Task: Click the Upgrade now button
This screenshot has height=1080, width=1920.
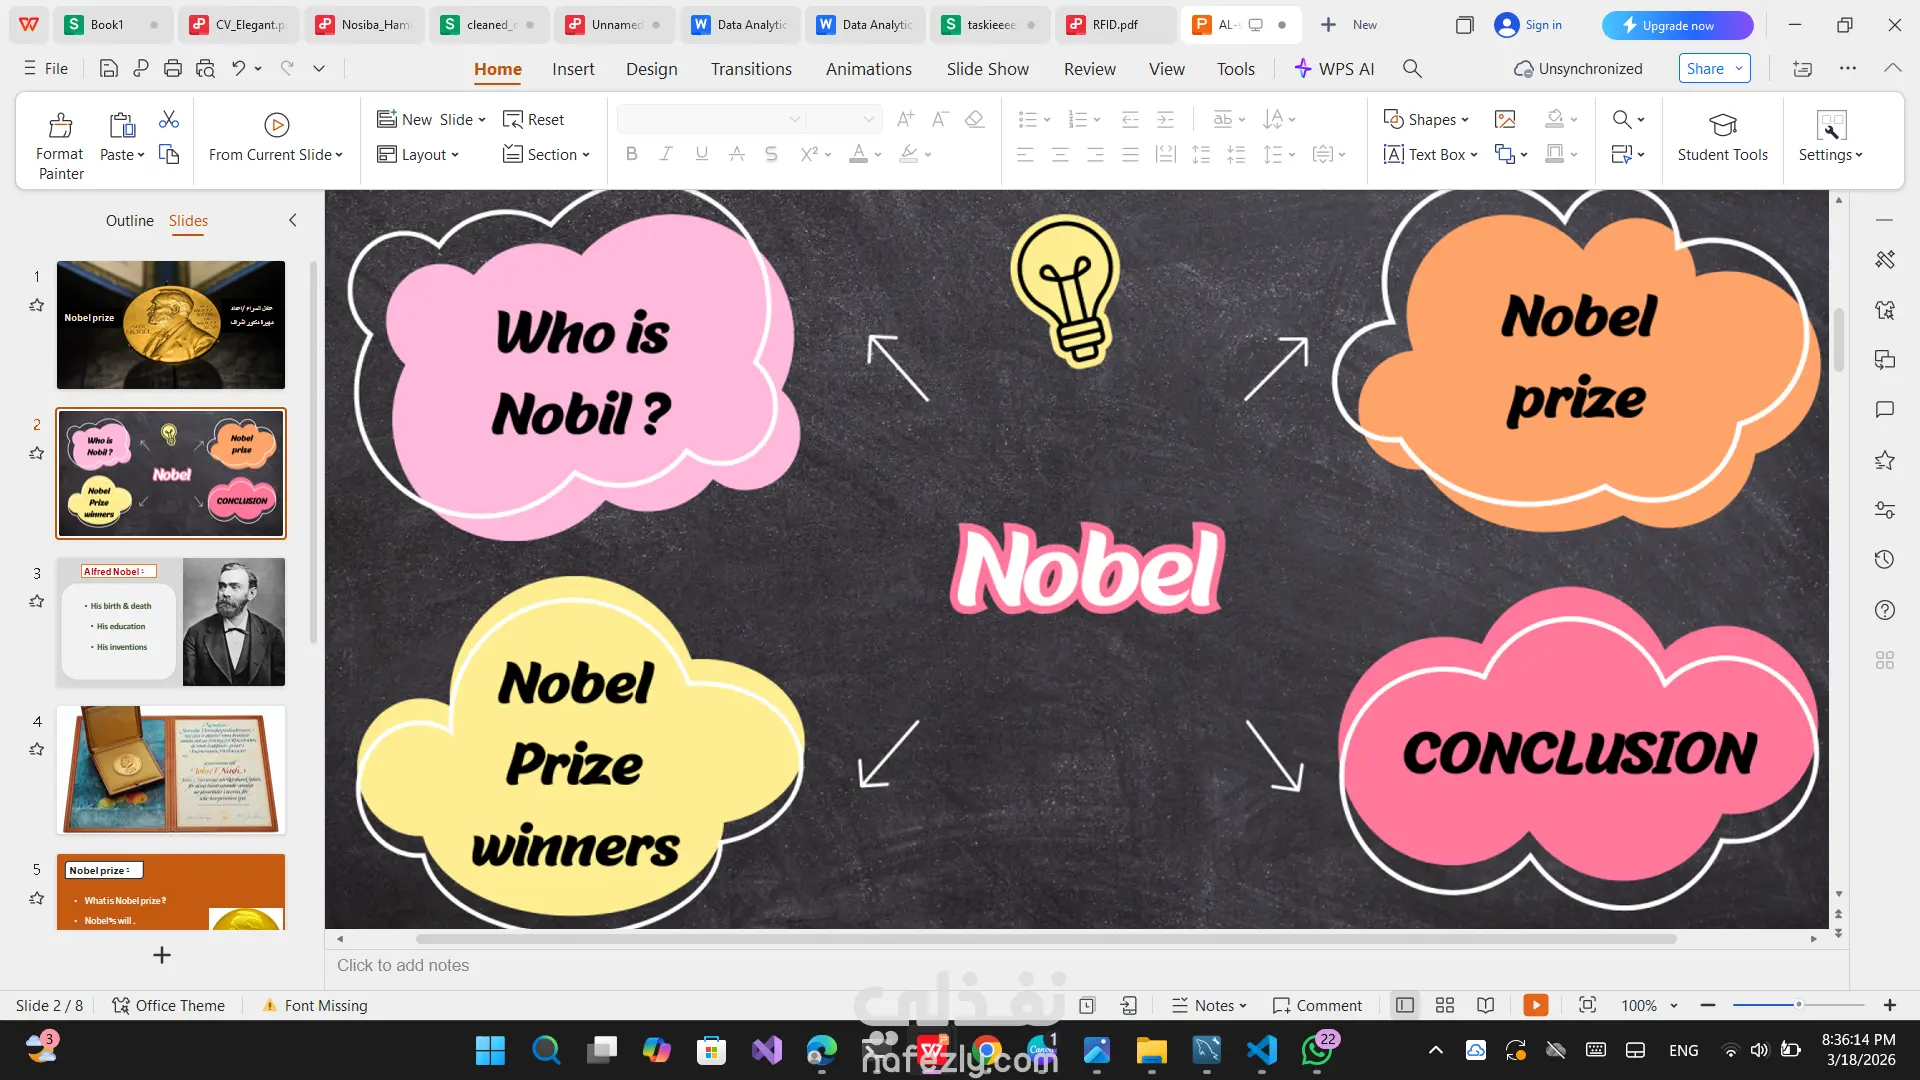Action: coord(1677,25)
